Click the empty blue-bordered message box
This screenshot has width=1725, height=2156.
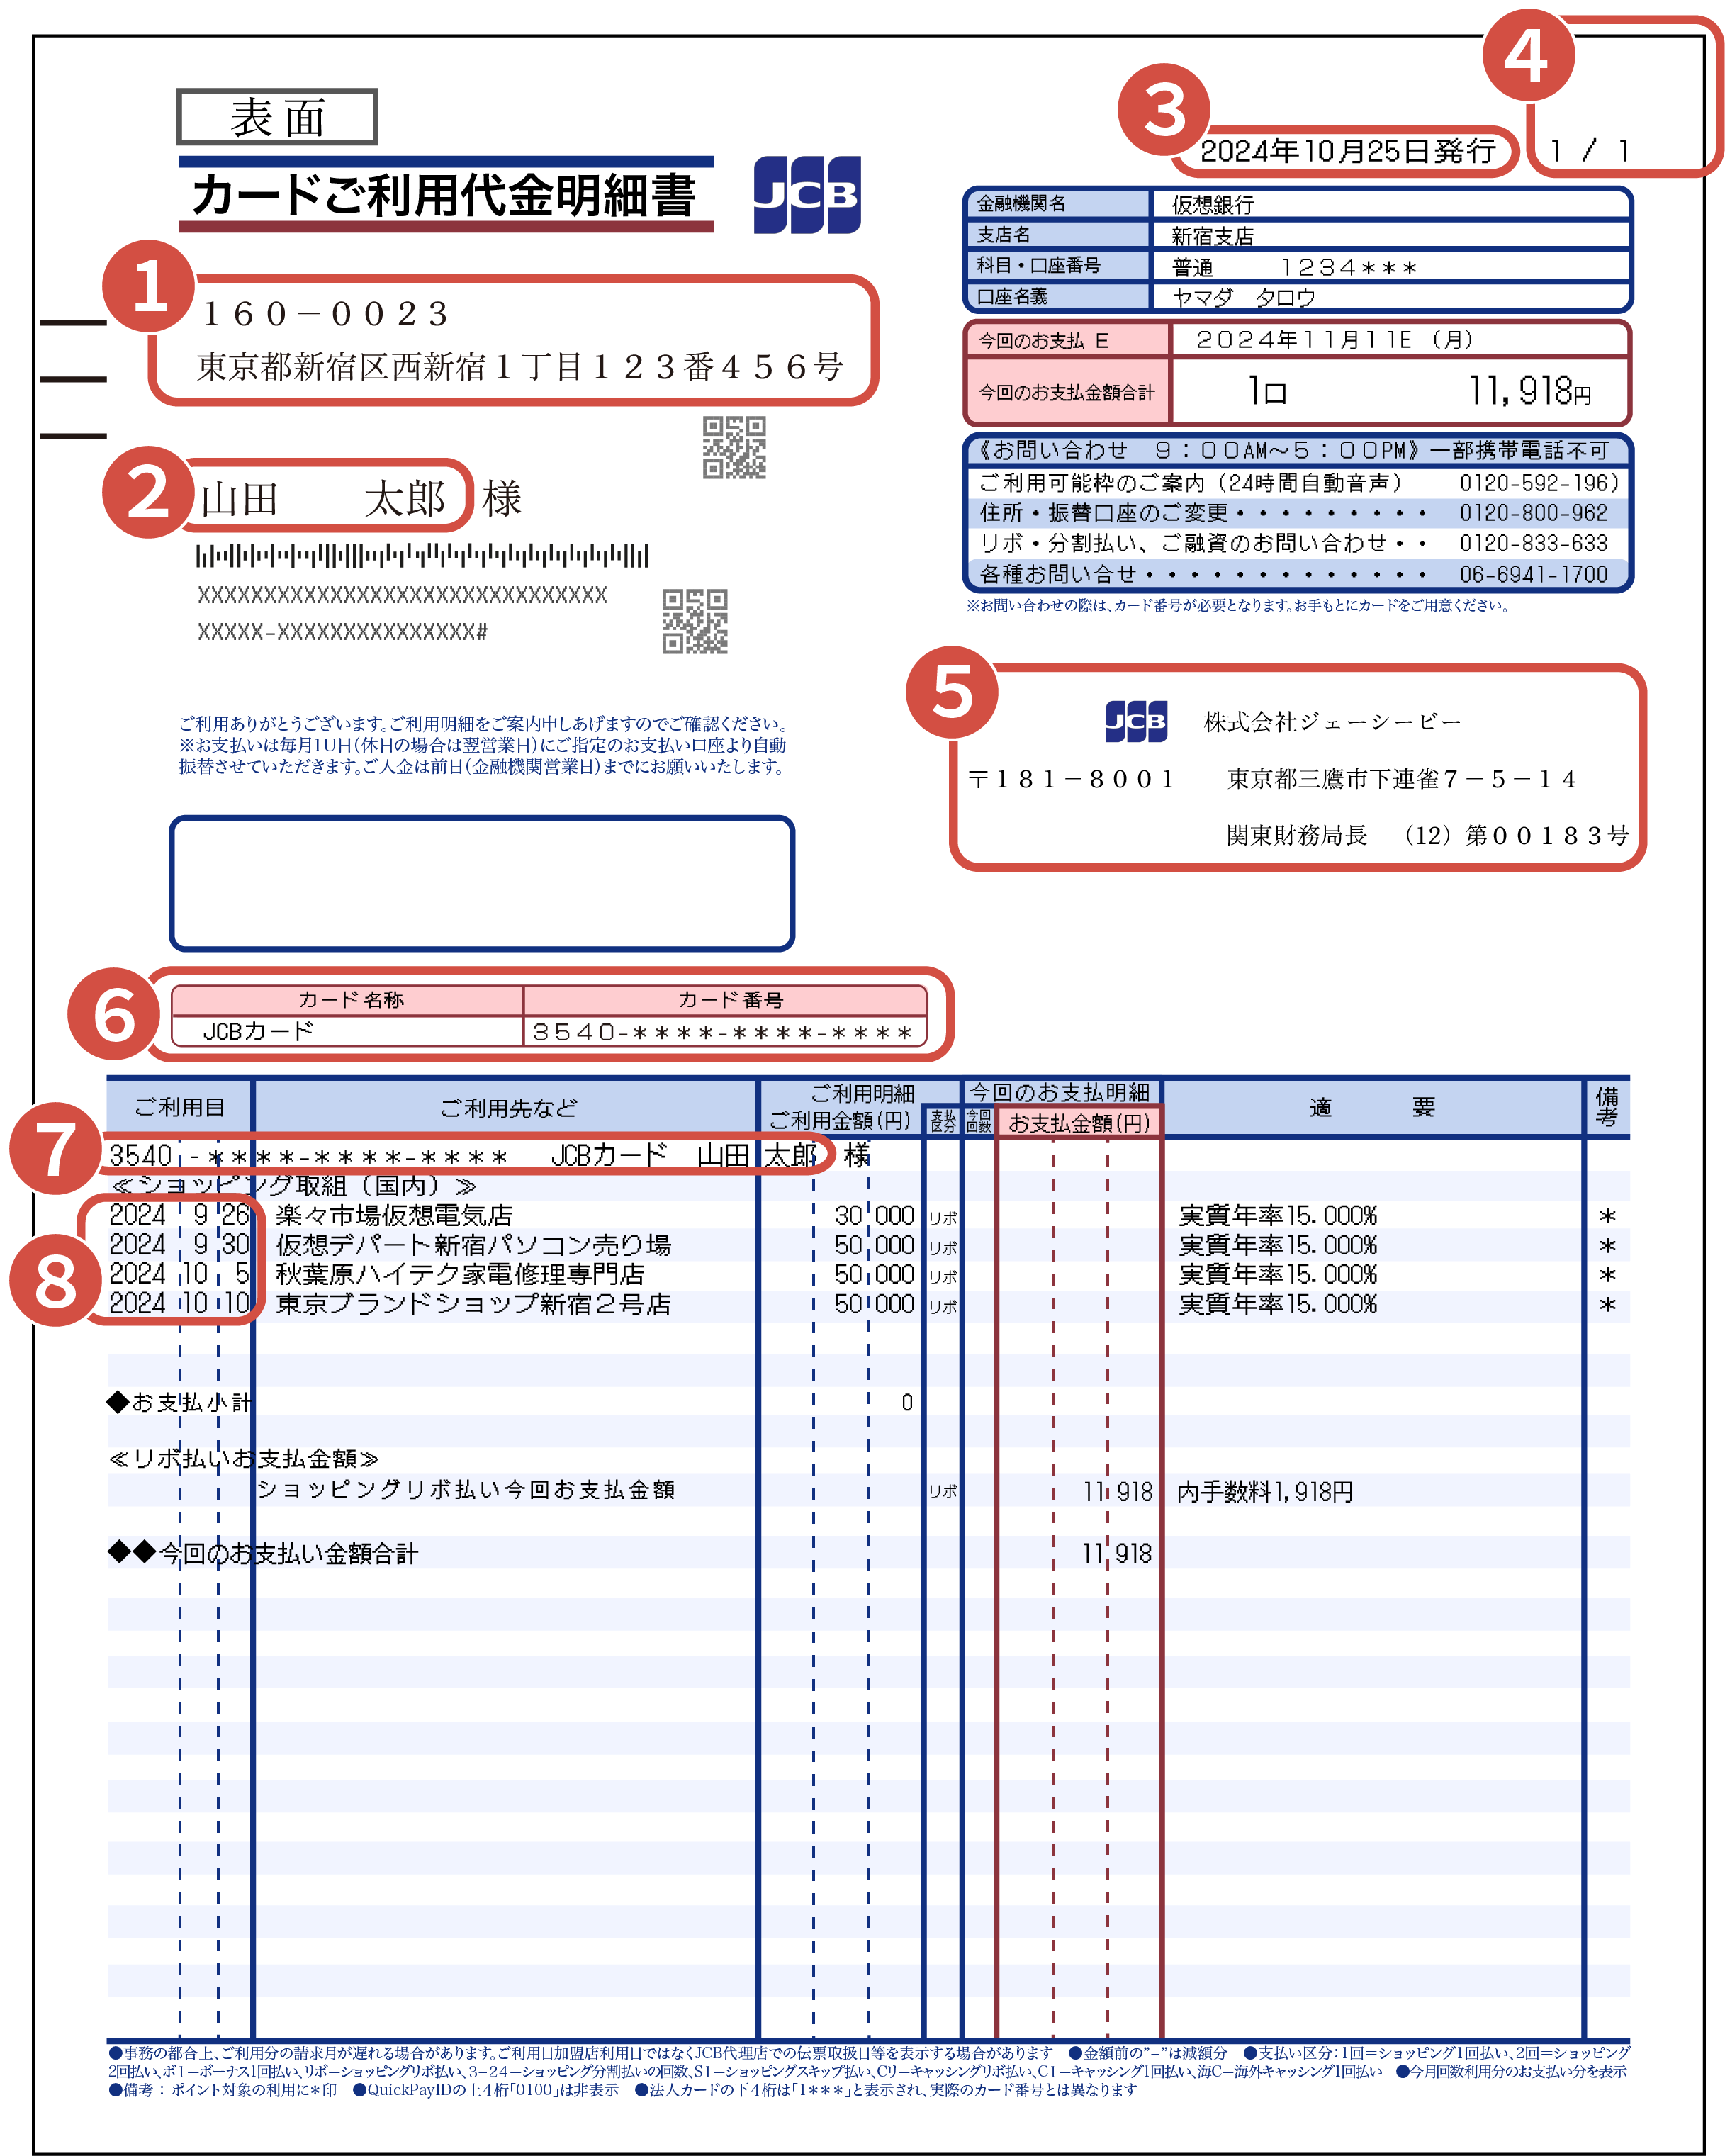pos(482,883)
